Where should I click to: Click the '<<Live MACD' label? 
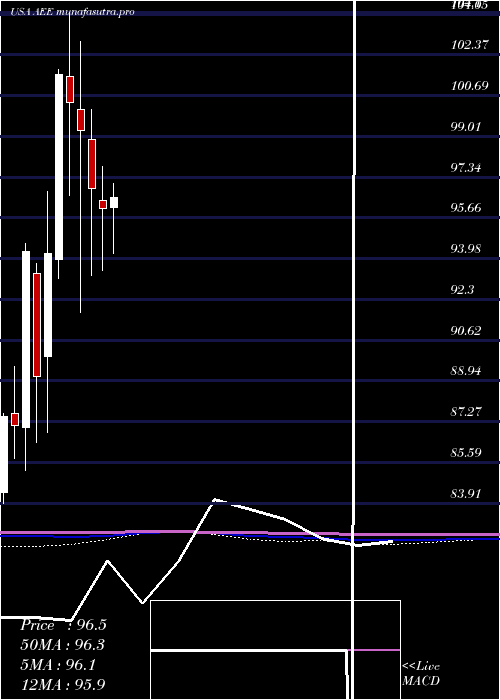[421, 673]
